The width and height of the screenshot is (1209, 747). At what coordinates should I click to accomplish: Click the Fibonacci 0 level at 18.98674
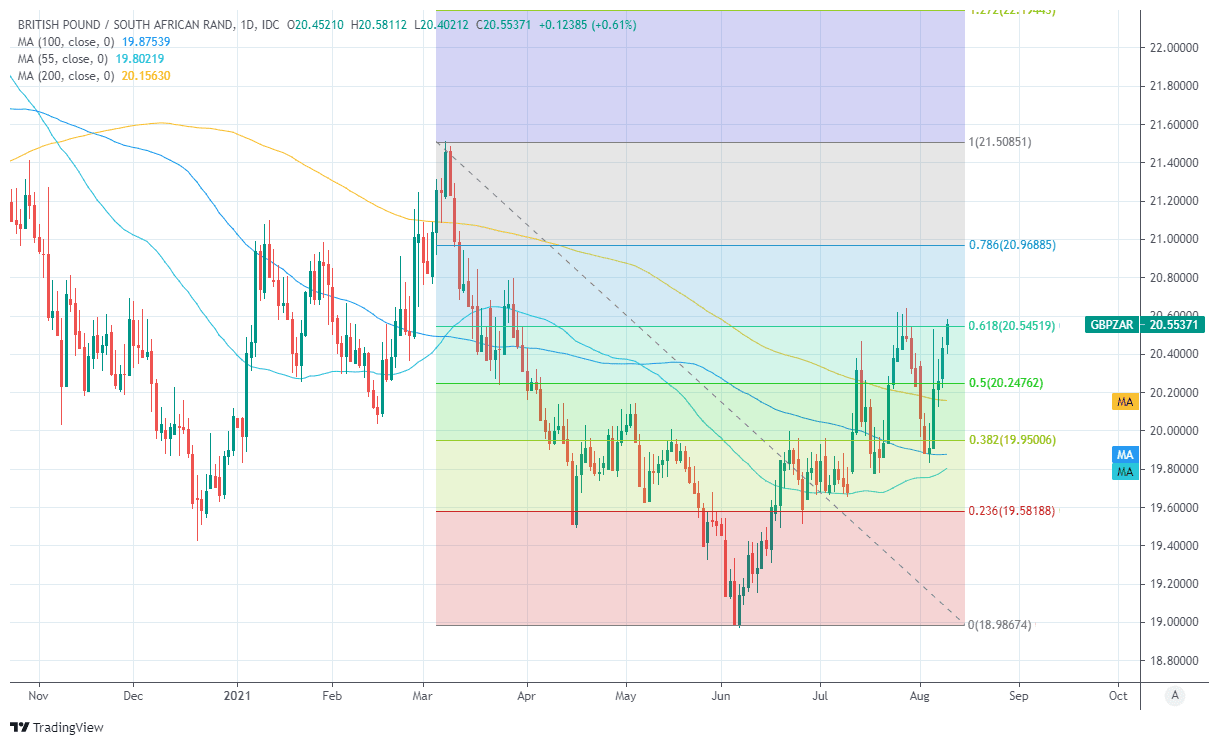coord(1000,625)
